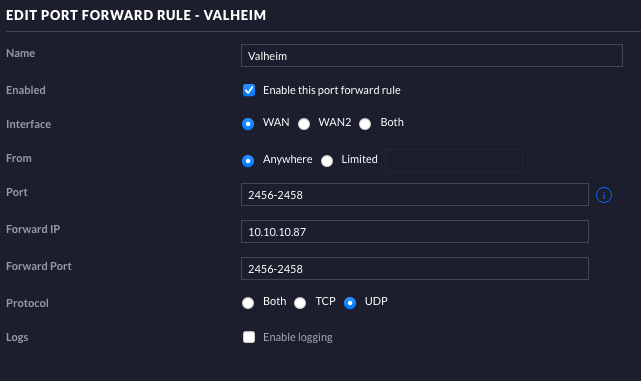Click the UDP label text
Image resolution: width=641 pixels, height=381 pixels.
[376, 301]
